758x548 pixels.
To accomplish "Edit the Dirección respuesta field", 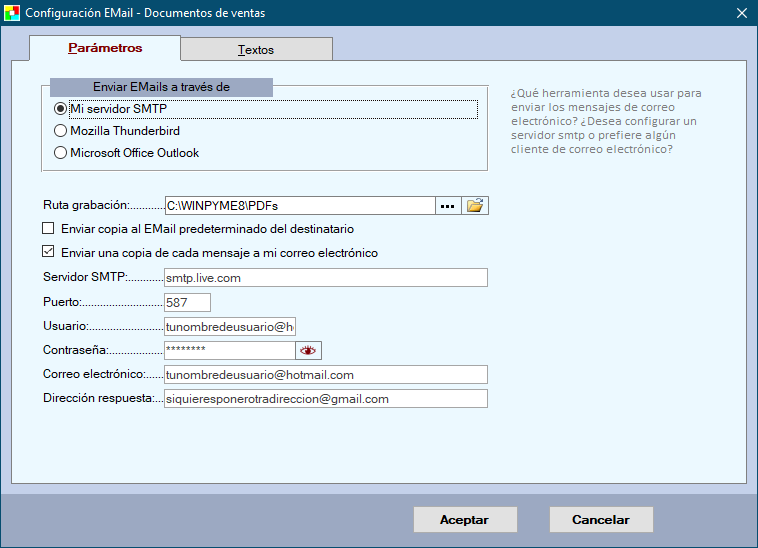I will pyautogui.click(x=325, y=399).
